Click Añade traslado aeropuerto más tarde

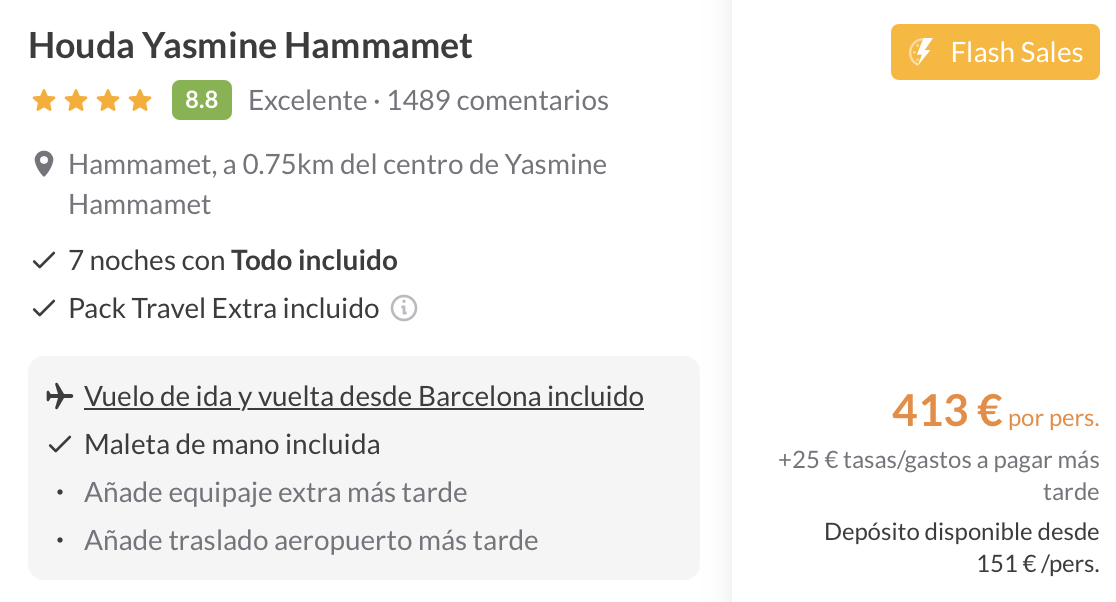tap(311, 541)
